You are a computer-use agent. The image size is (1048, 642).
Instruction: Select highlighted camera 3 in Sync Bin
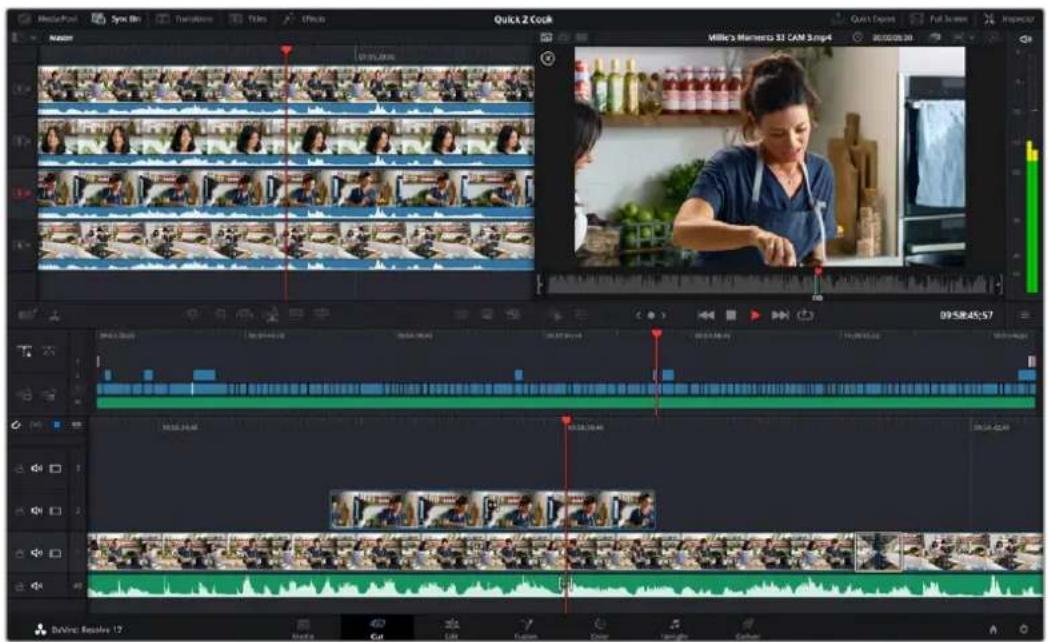(x=21, y=193)
